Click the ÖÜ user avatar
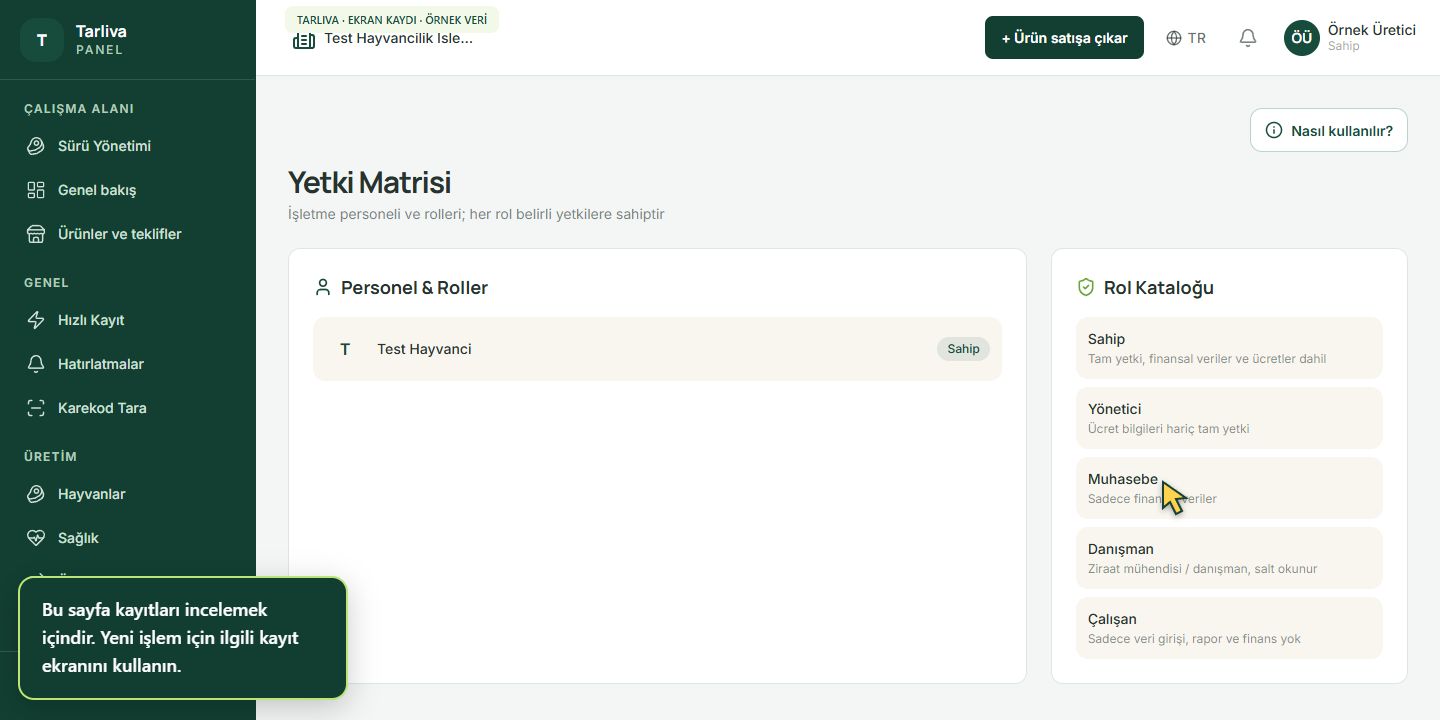Image resolution: width=1440 pixels, height=720 pixels. 1302,38
